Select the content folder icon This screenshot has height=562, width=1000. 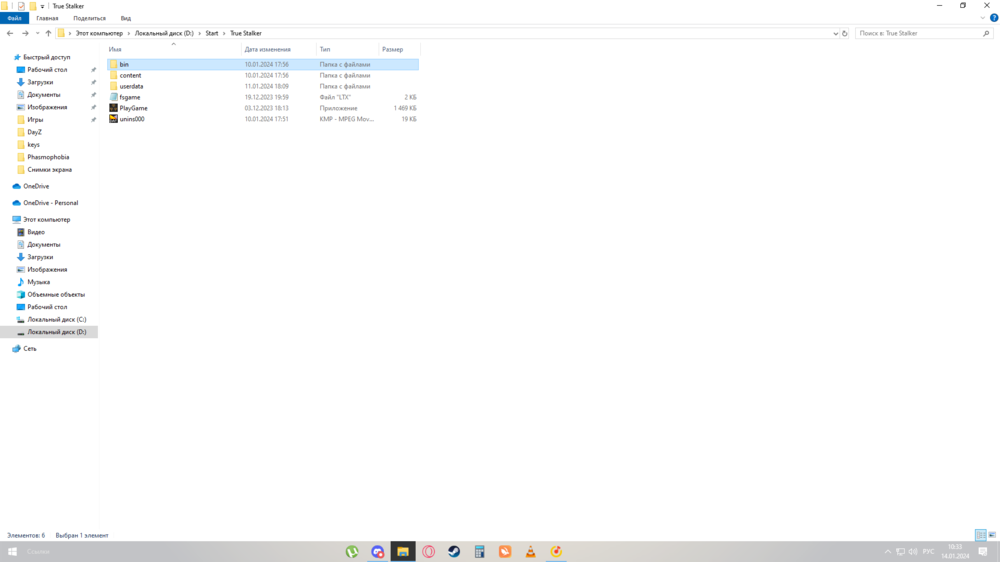point(114,75)
